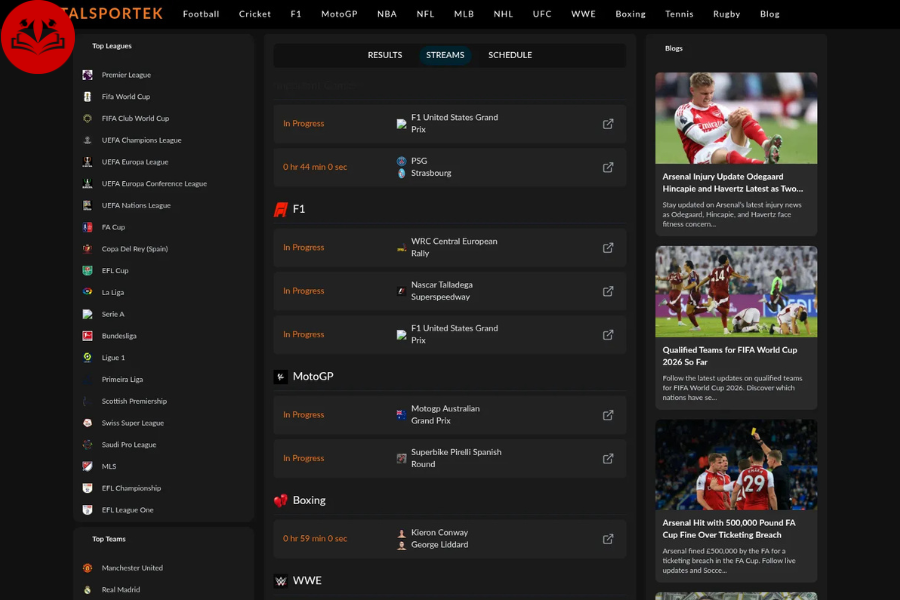This screenshot has width=900, height=600.
Task: Click the MotoGP section logo icon
Action: 281,377
